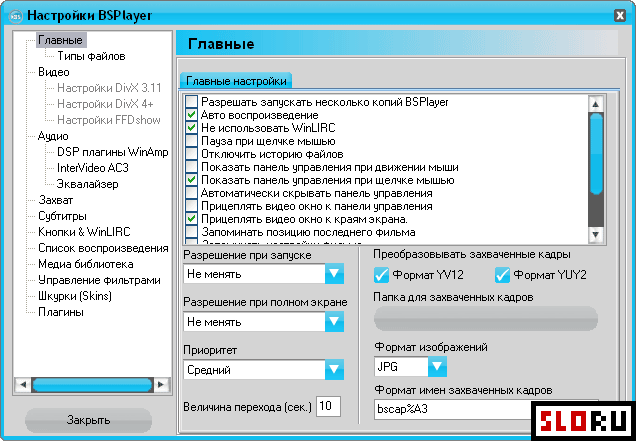Open Управление фильтрами settings
636x441 pixels.
coord(99,280)
